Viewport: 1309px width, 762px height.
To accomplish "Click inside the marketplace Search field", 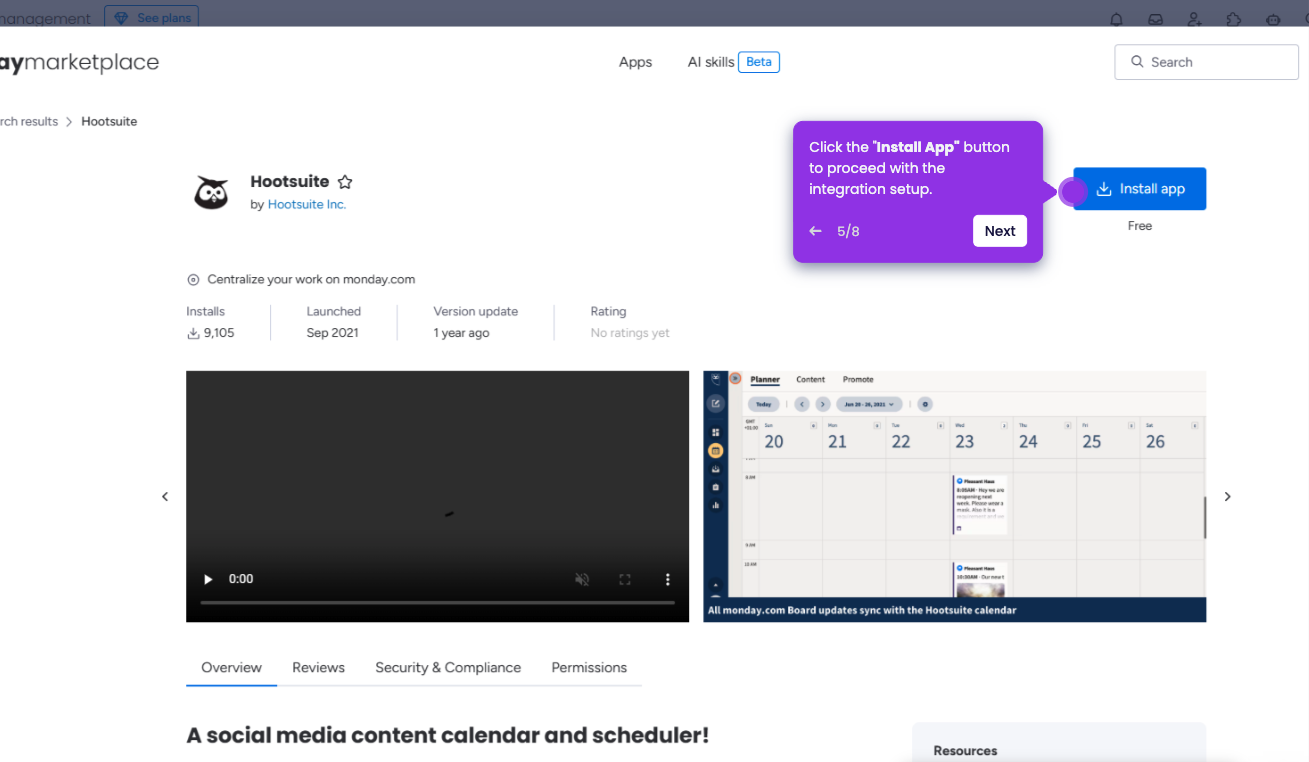I will (1206, 62).
